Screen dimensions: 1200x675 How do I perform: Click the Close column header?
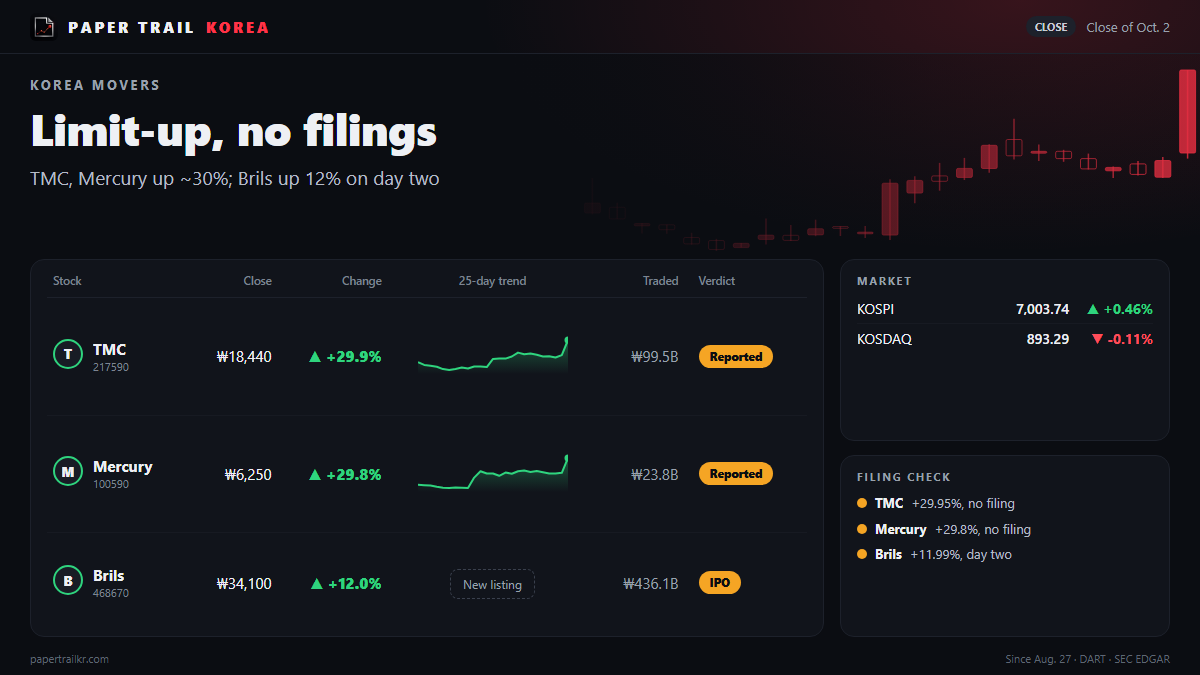pos(257,281)
